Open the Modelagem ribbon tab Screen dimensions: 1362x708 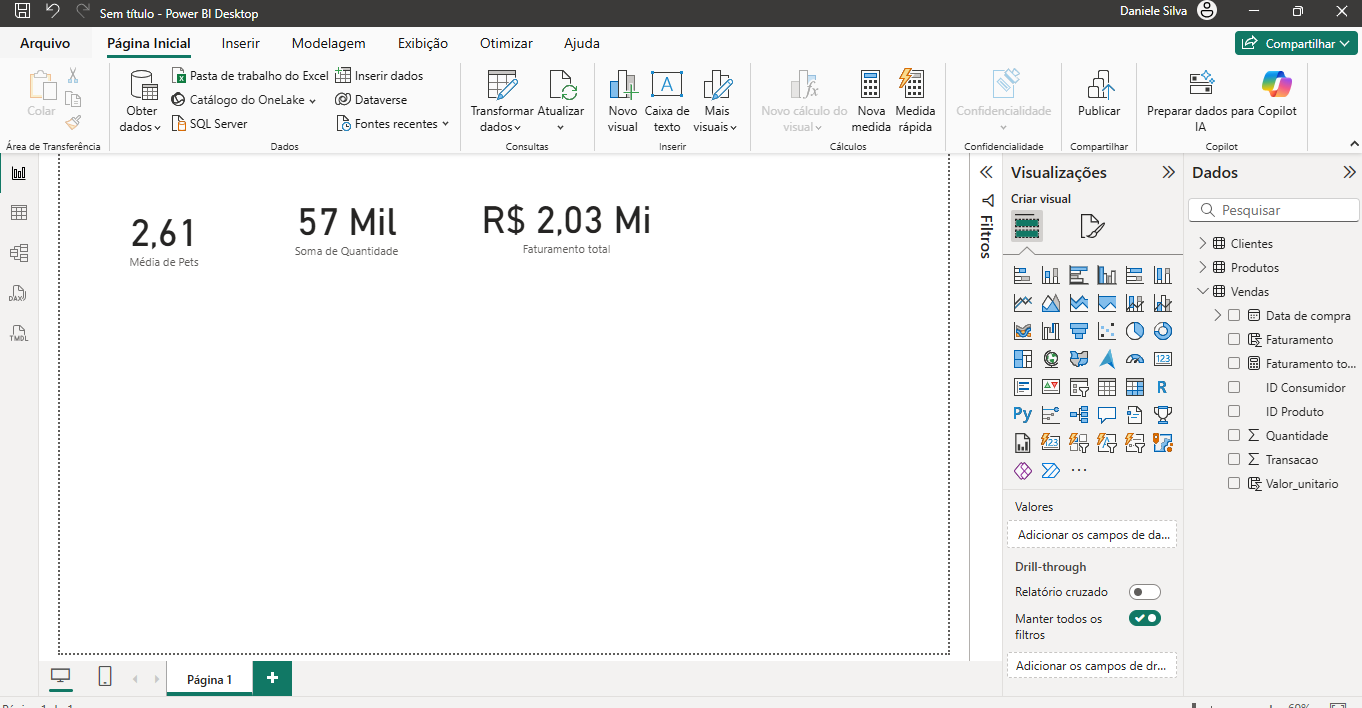click(328, 43)
